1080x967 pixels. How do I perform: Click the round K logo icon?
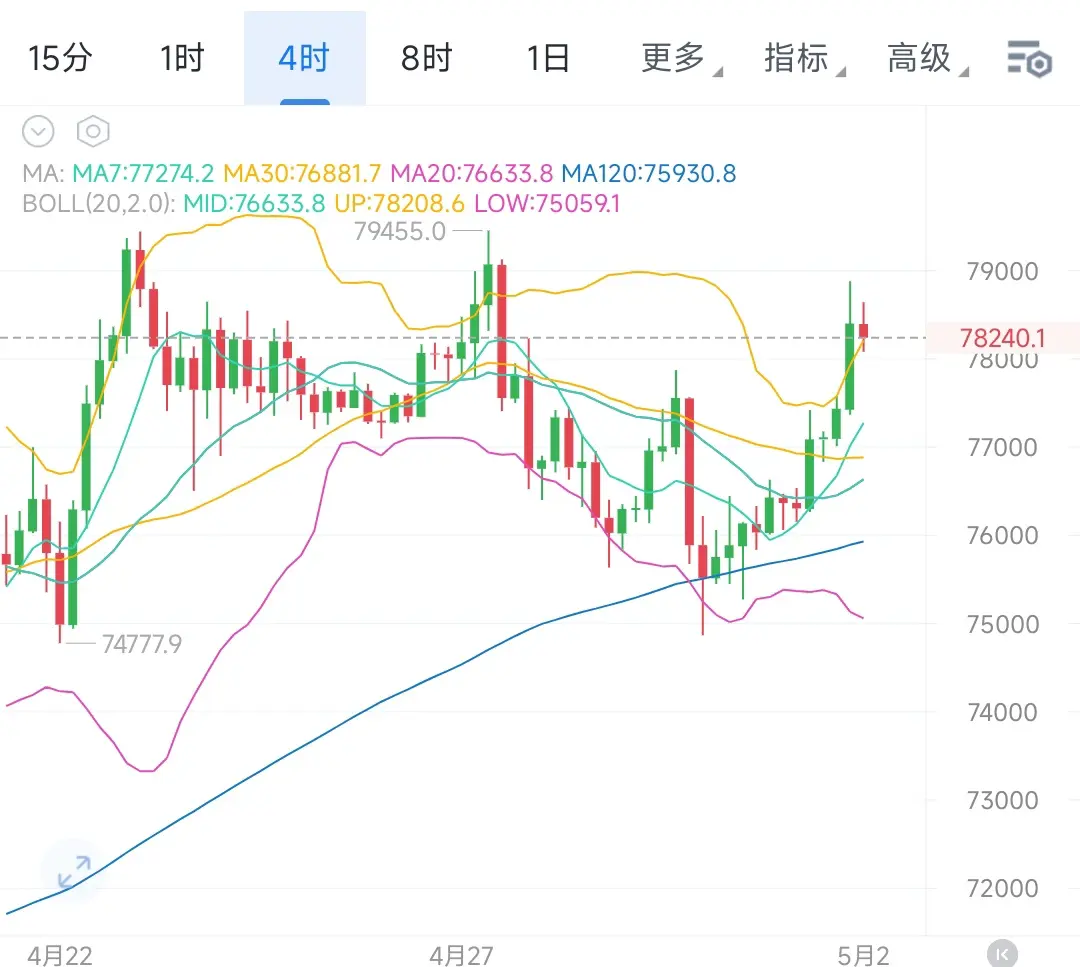pos(1001,954)
